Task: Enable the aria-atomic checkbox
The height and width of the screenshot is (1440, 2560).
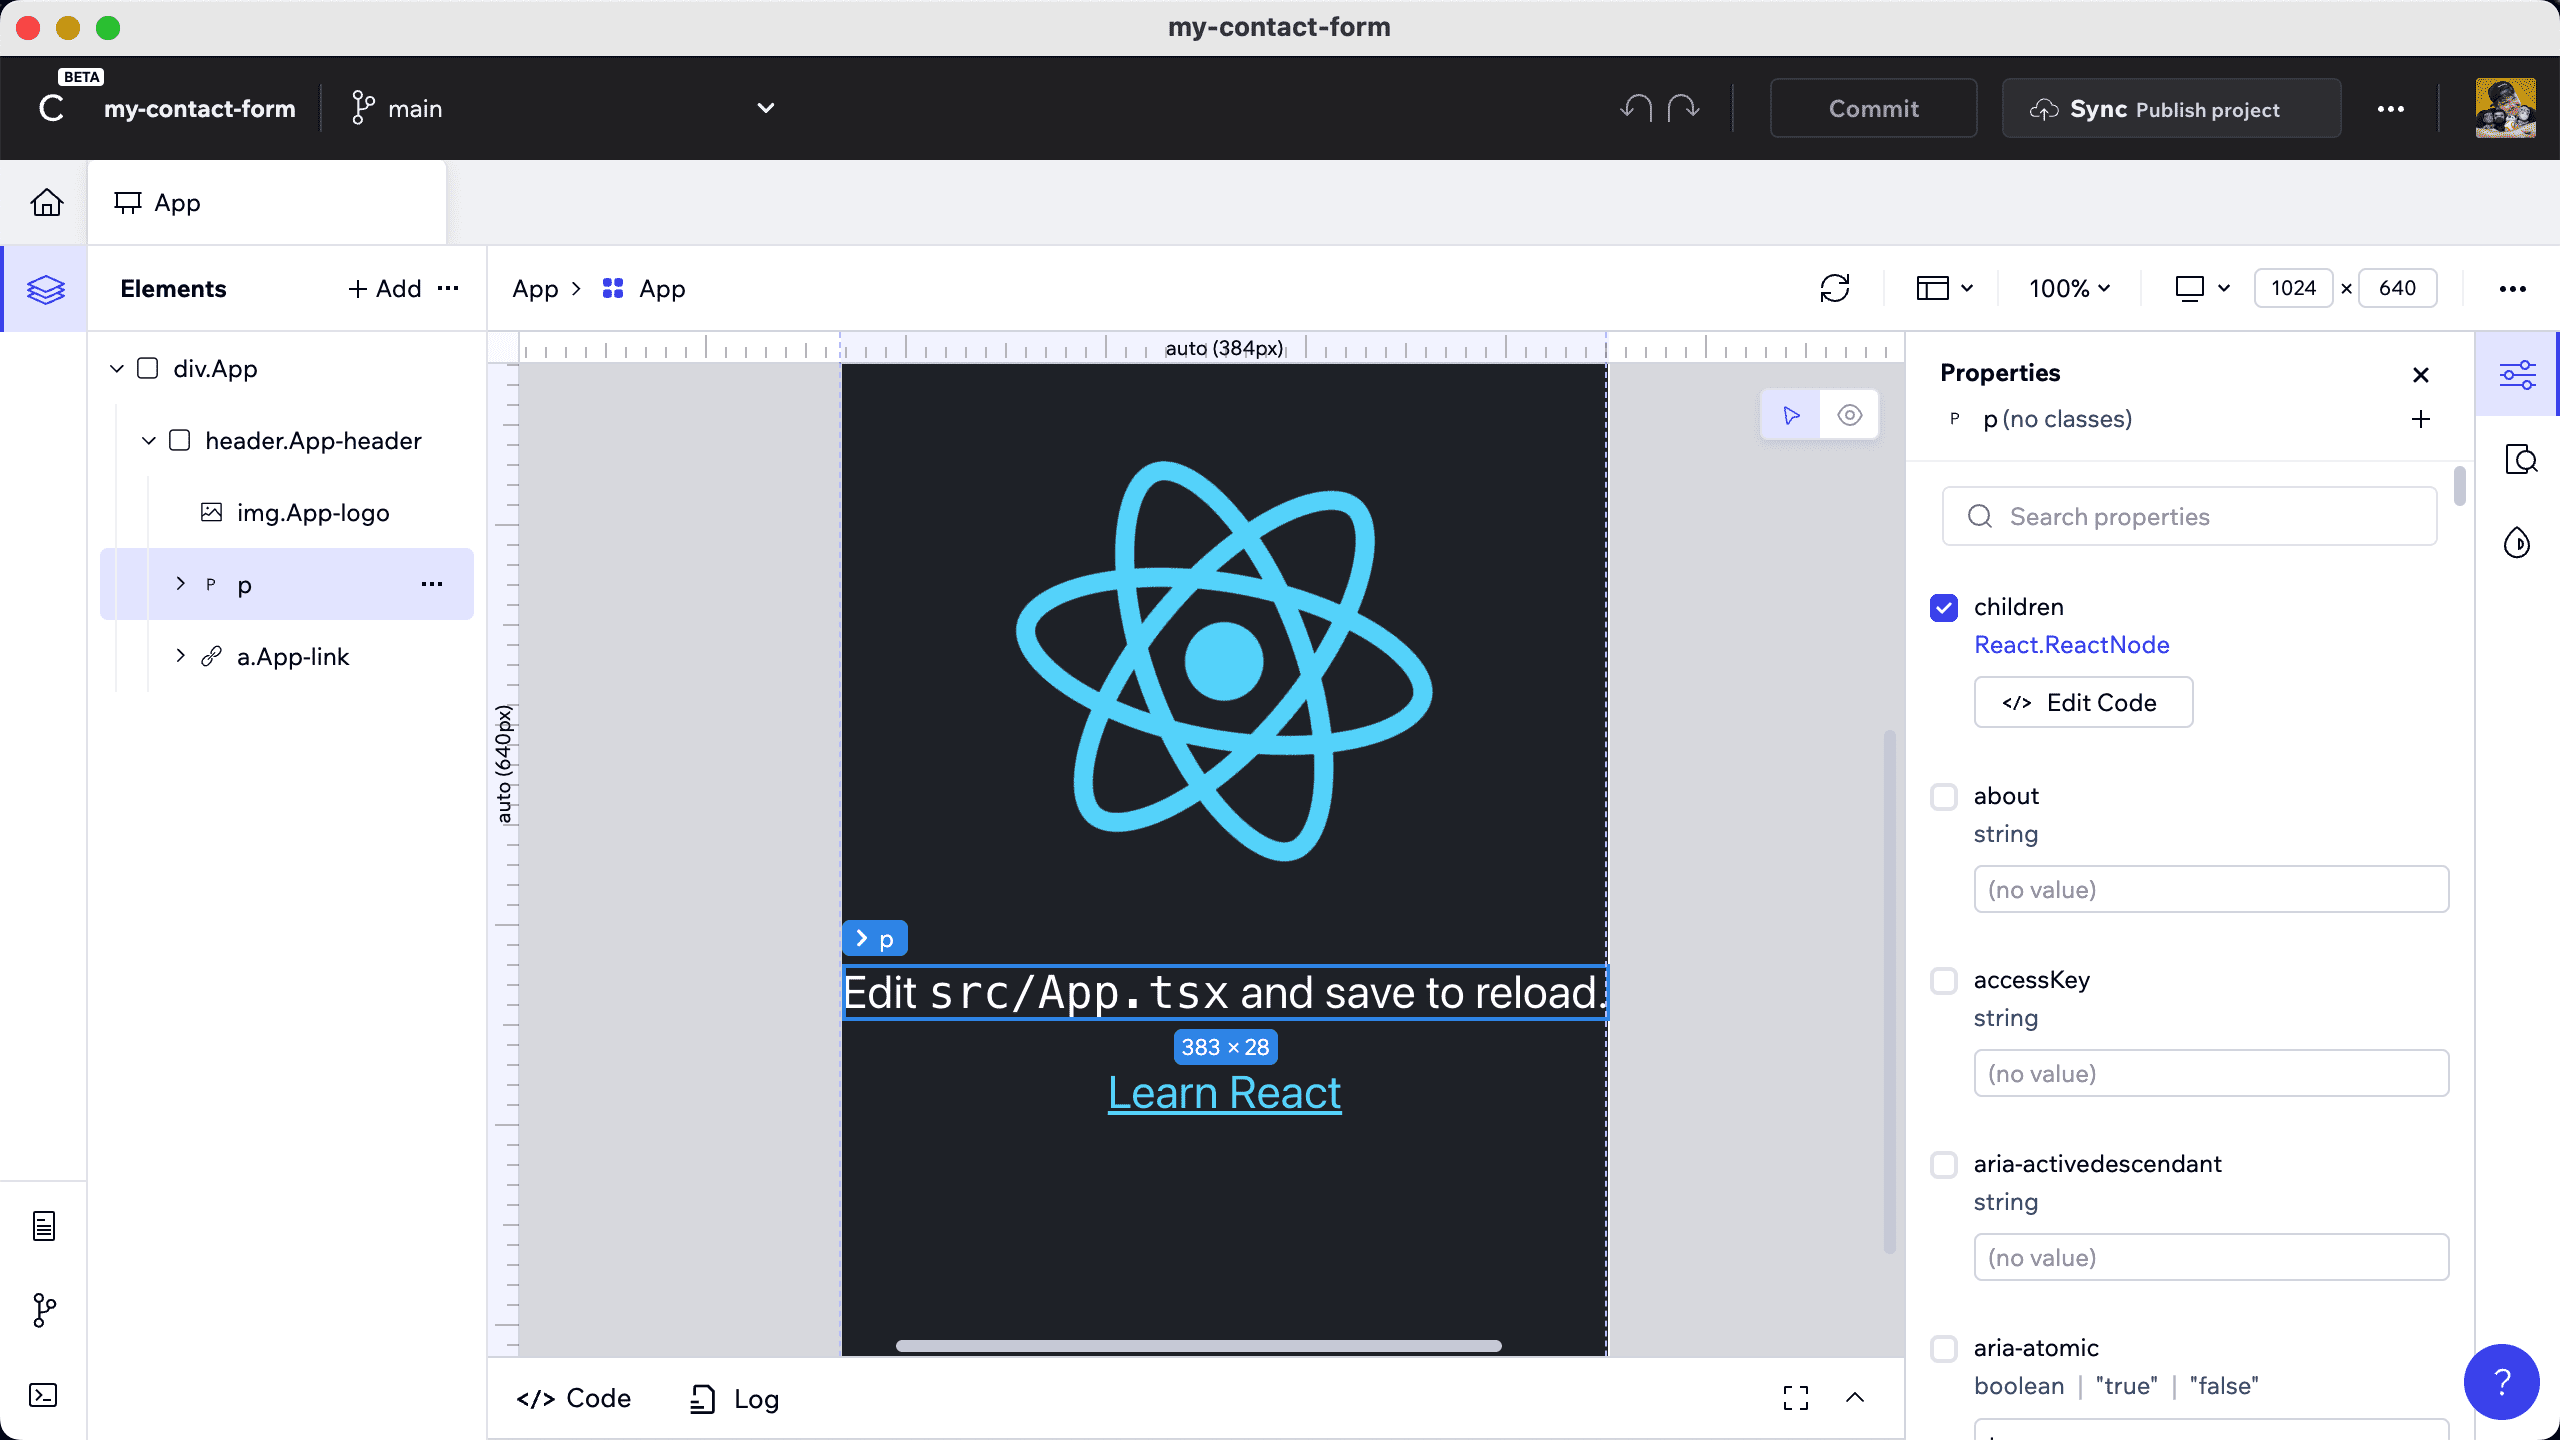Action: tap(1944, 1349)
